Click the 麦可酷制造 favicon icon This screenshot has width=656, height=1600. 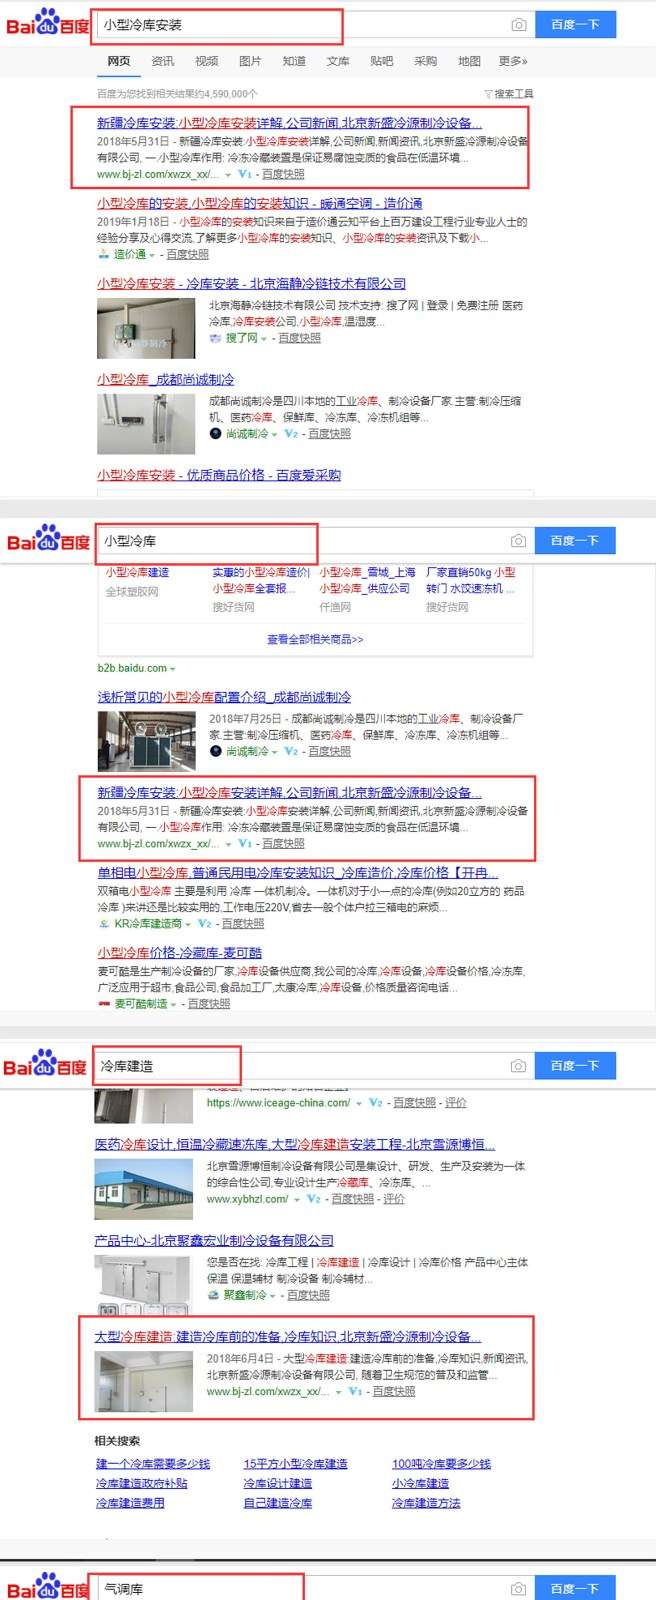[104, 1004]
